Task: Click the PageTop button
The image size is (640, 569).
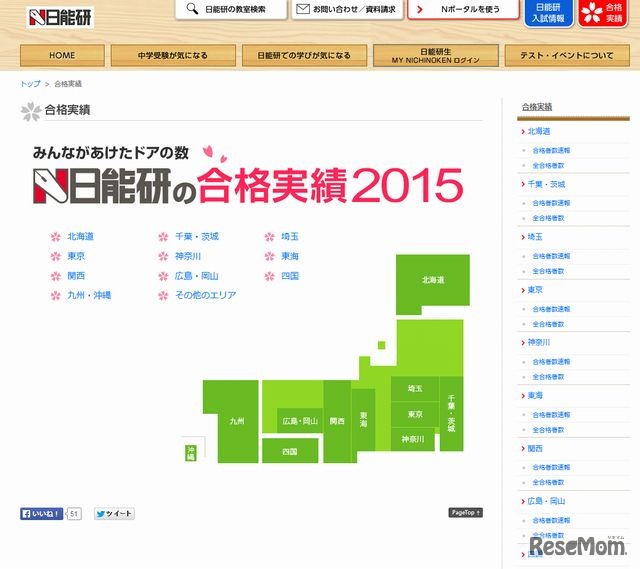Action: click(x=465, y=513)
